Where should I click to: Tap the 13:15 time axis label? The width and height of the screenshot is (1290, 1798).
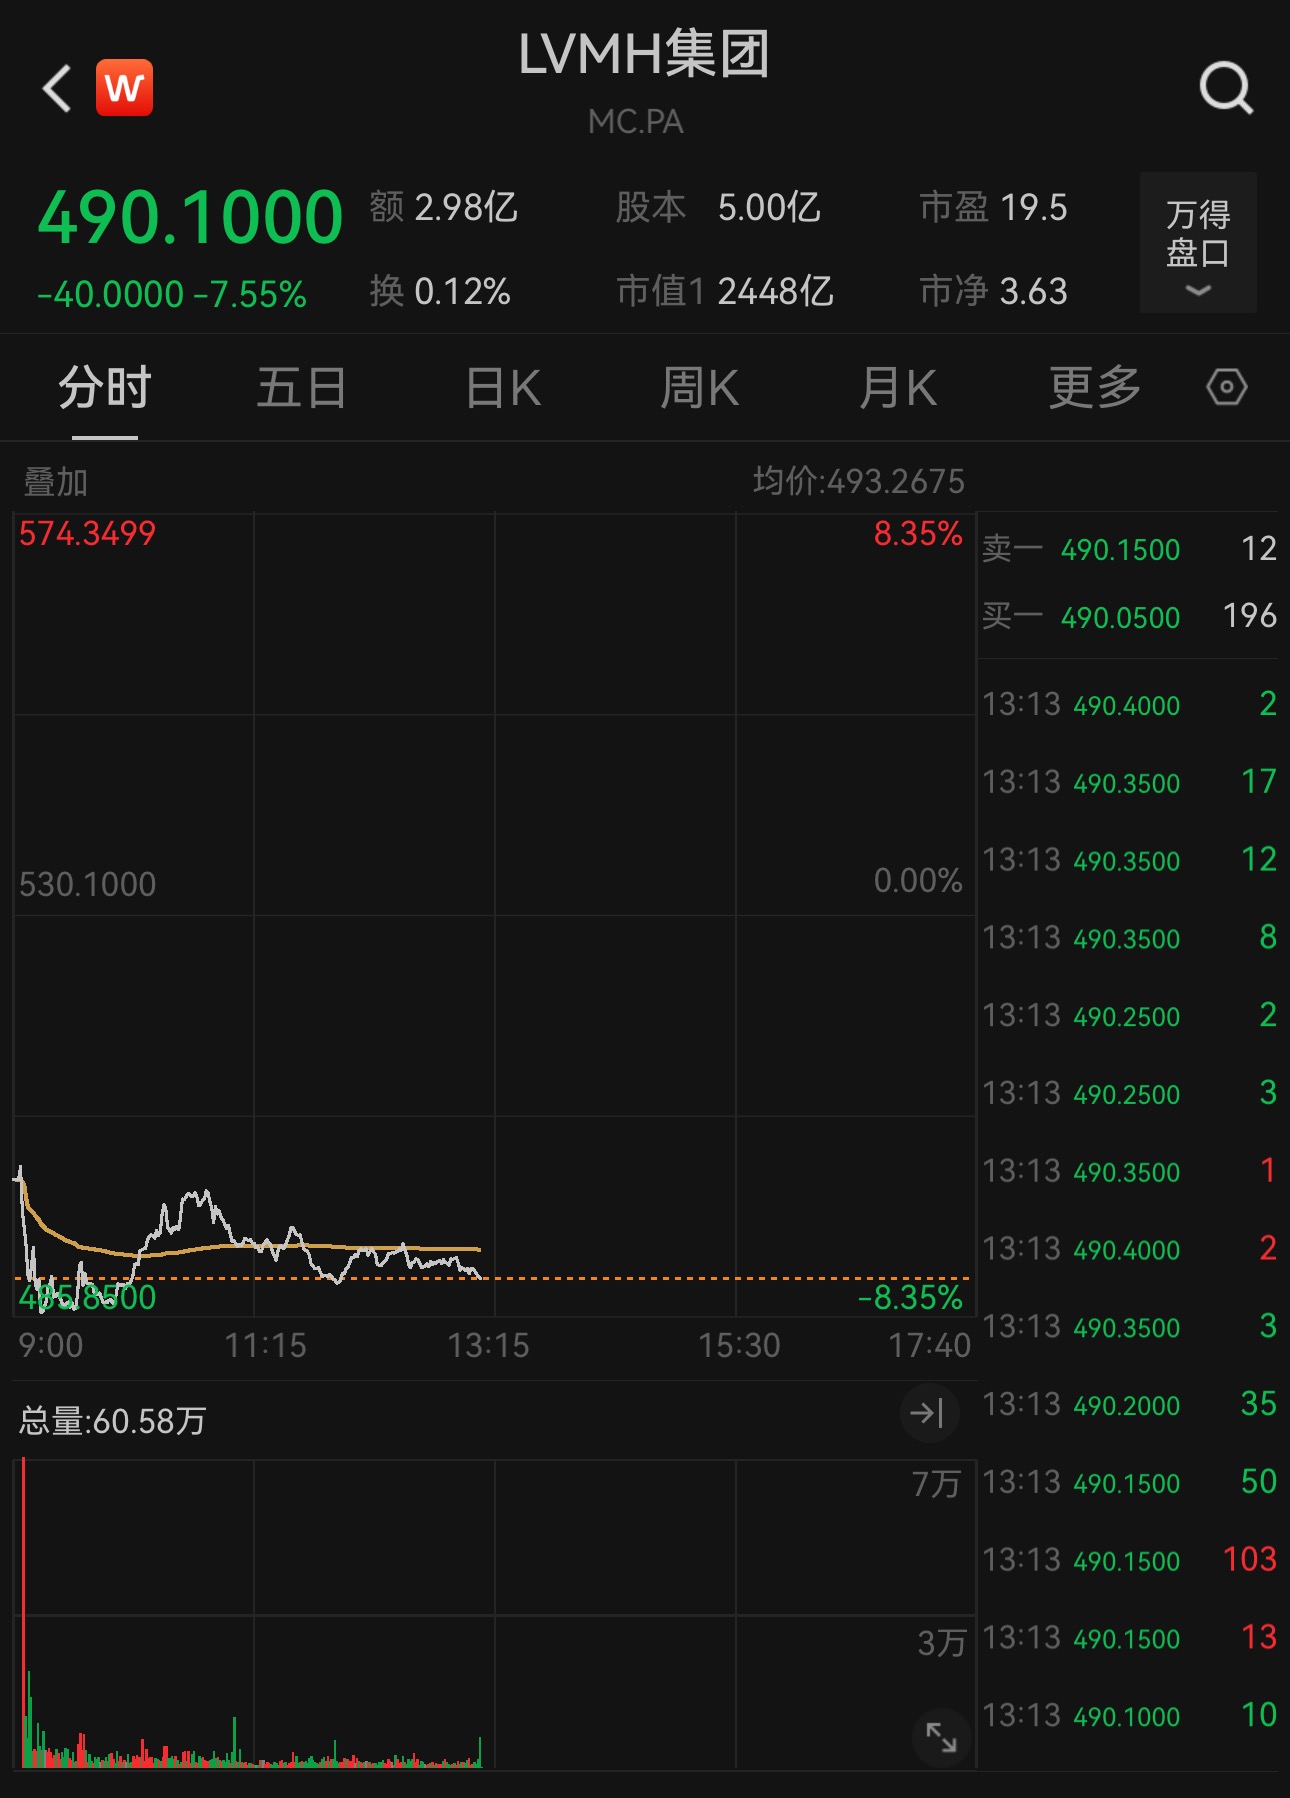[x=488, y=1346]
